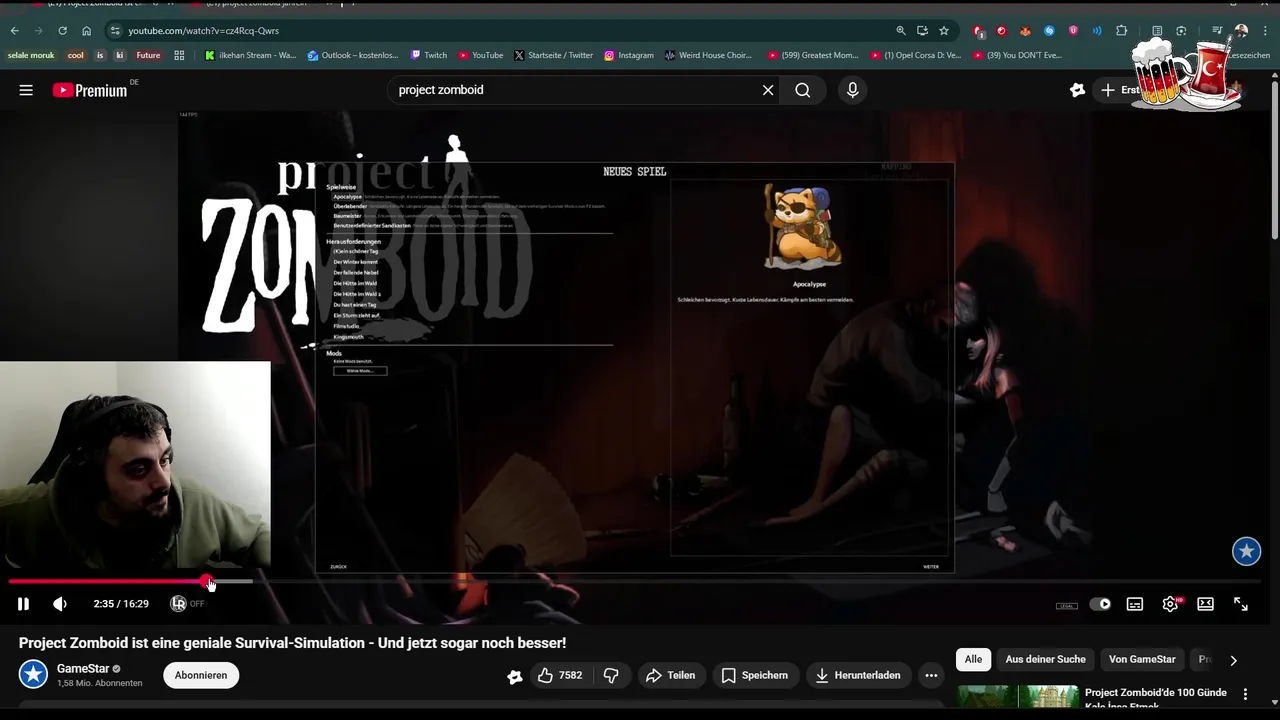Viewport: 1280px width, 720px height.
Task: Clear the YouTube search text with X
Action: coord(768,90)
